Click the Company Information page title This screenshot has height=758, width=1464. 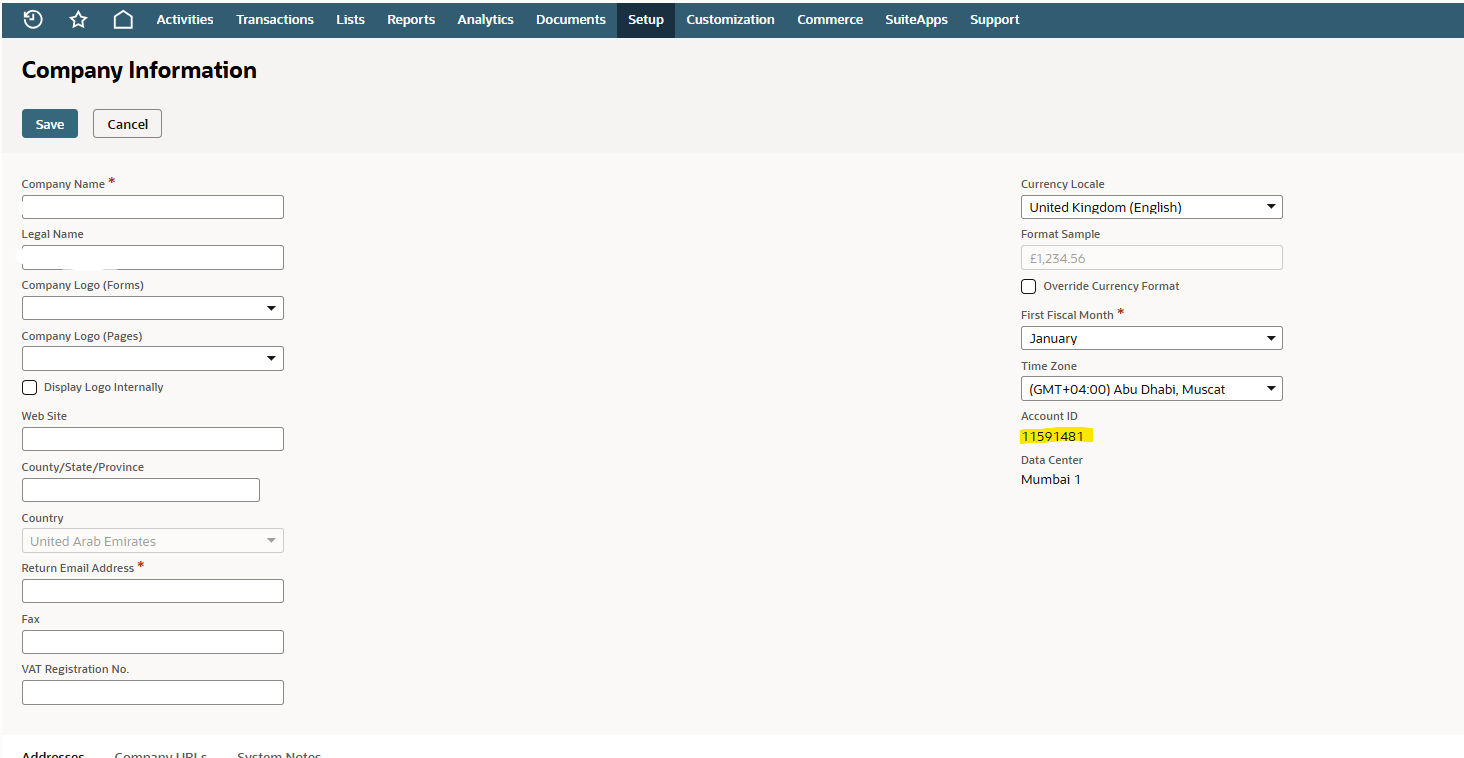[x=139, y=70]
